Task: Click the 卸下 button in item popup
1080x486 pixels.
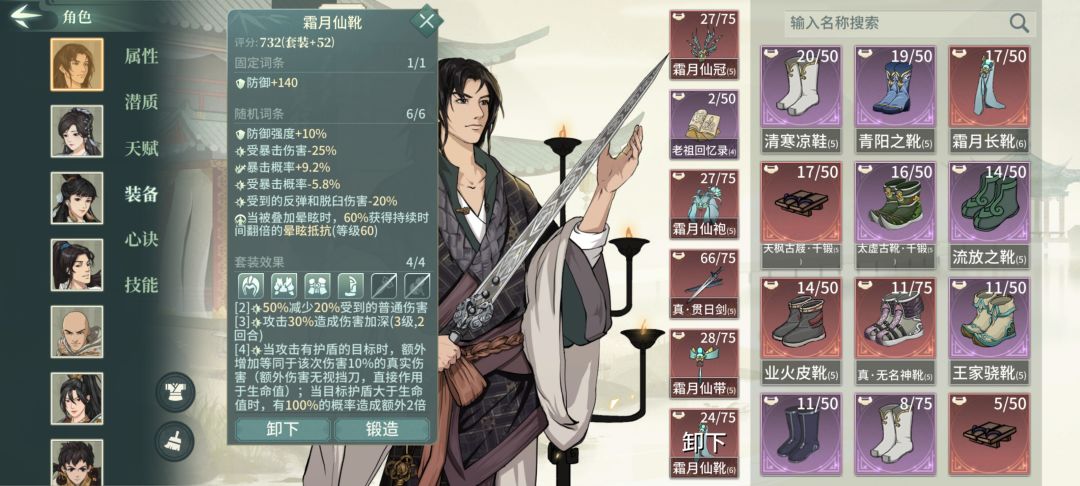Action: (282, 430)
